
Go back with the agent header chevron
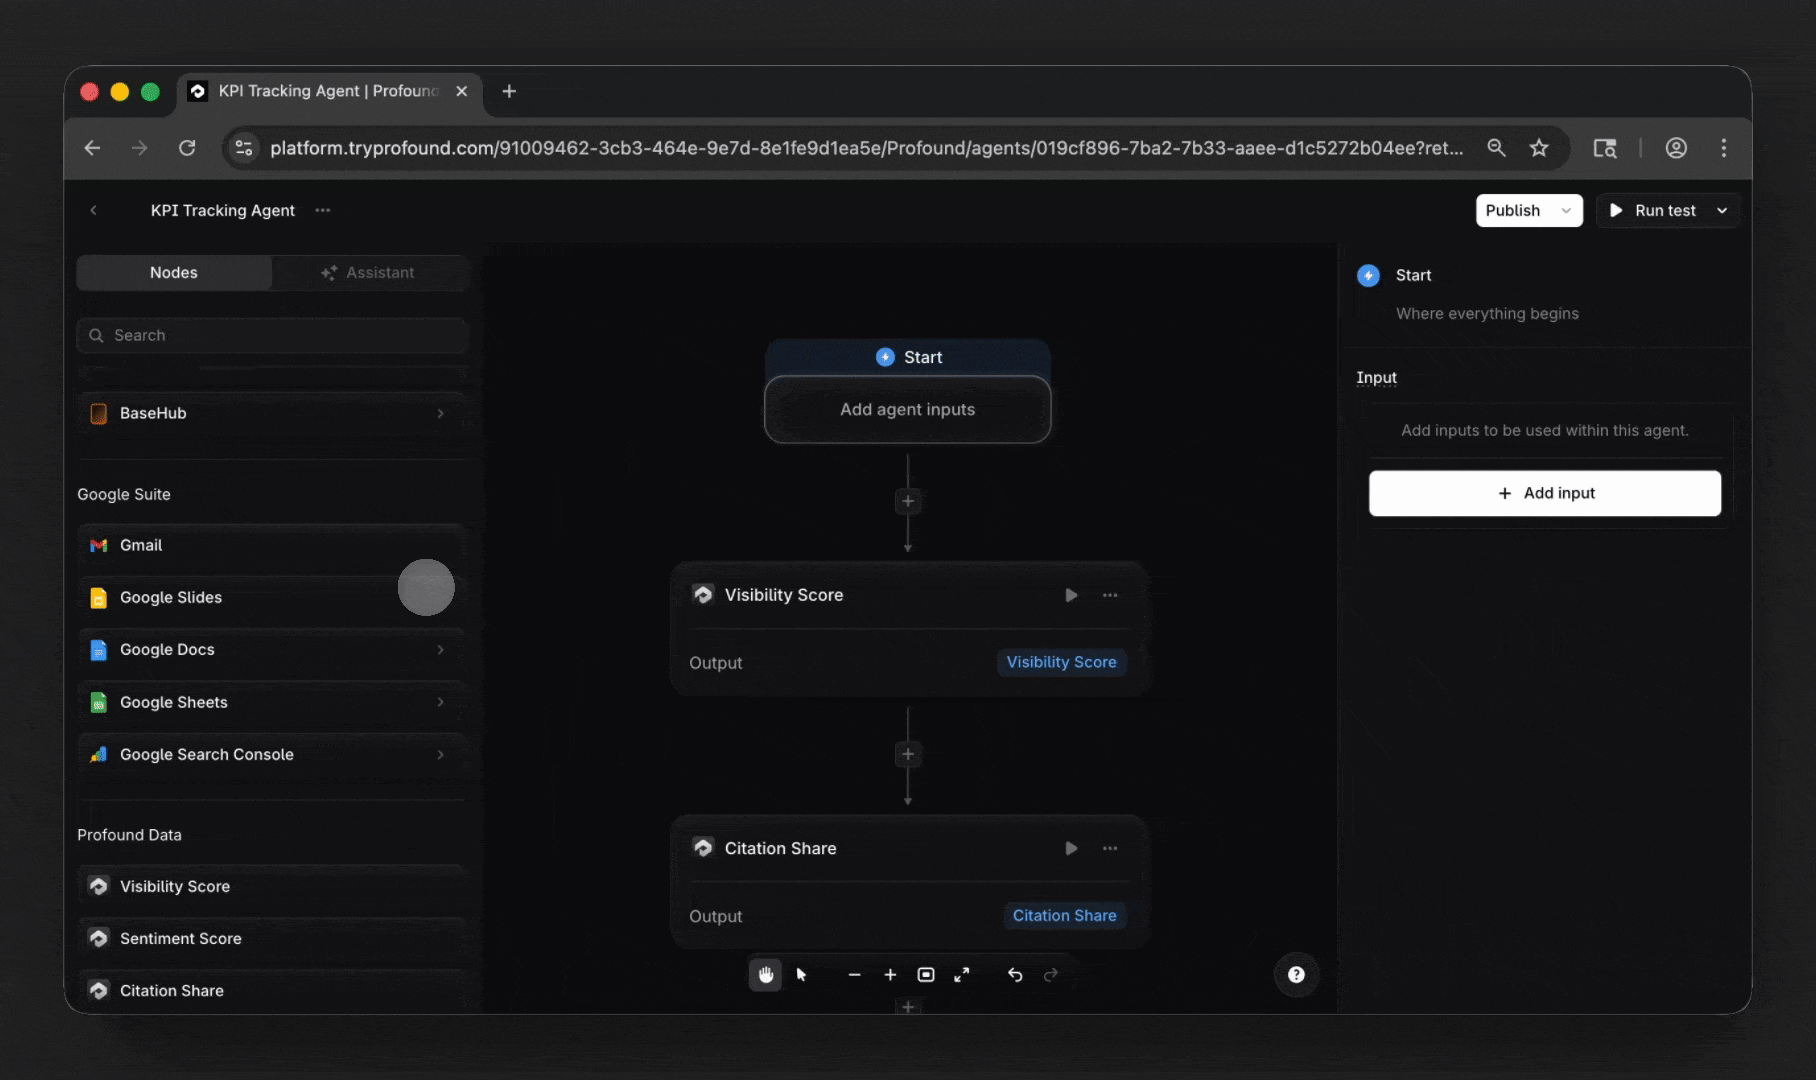(93, 210)
